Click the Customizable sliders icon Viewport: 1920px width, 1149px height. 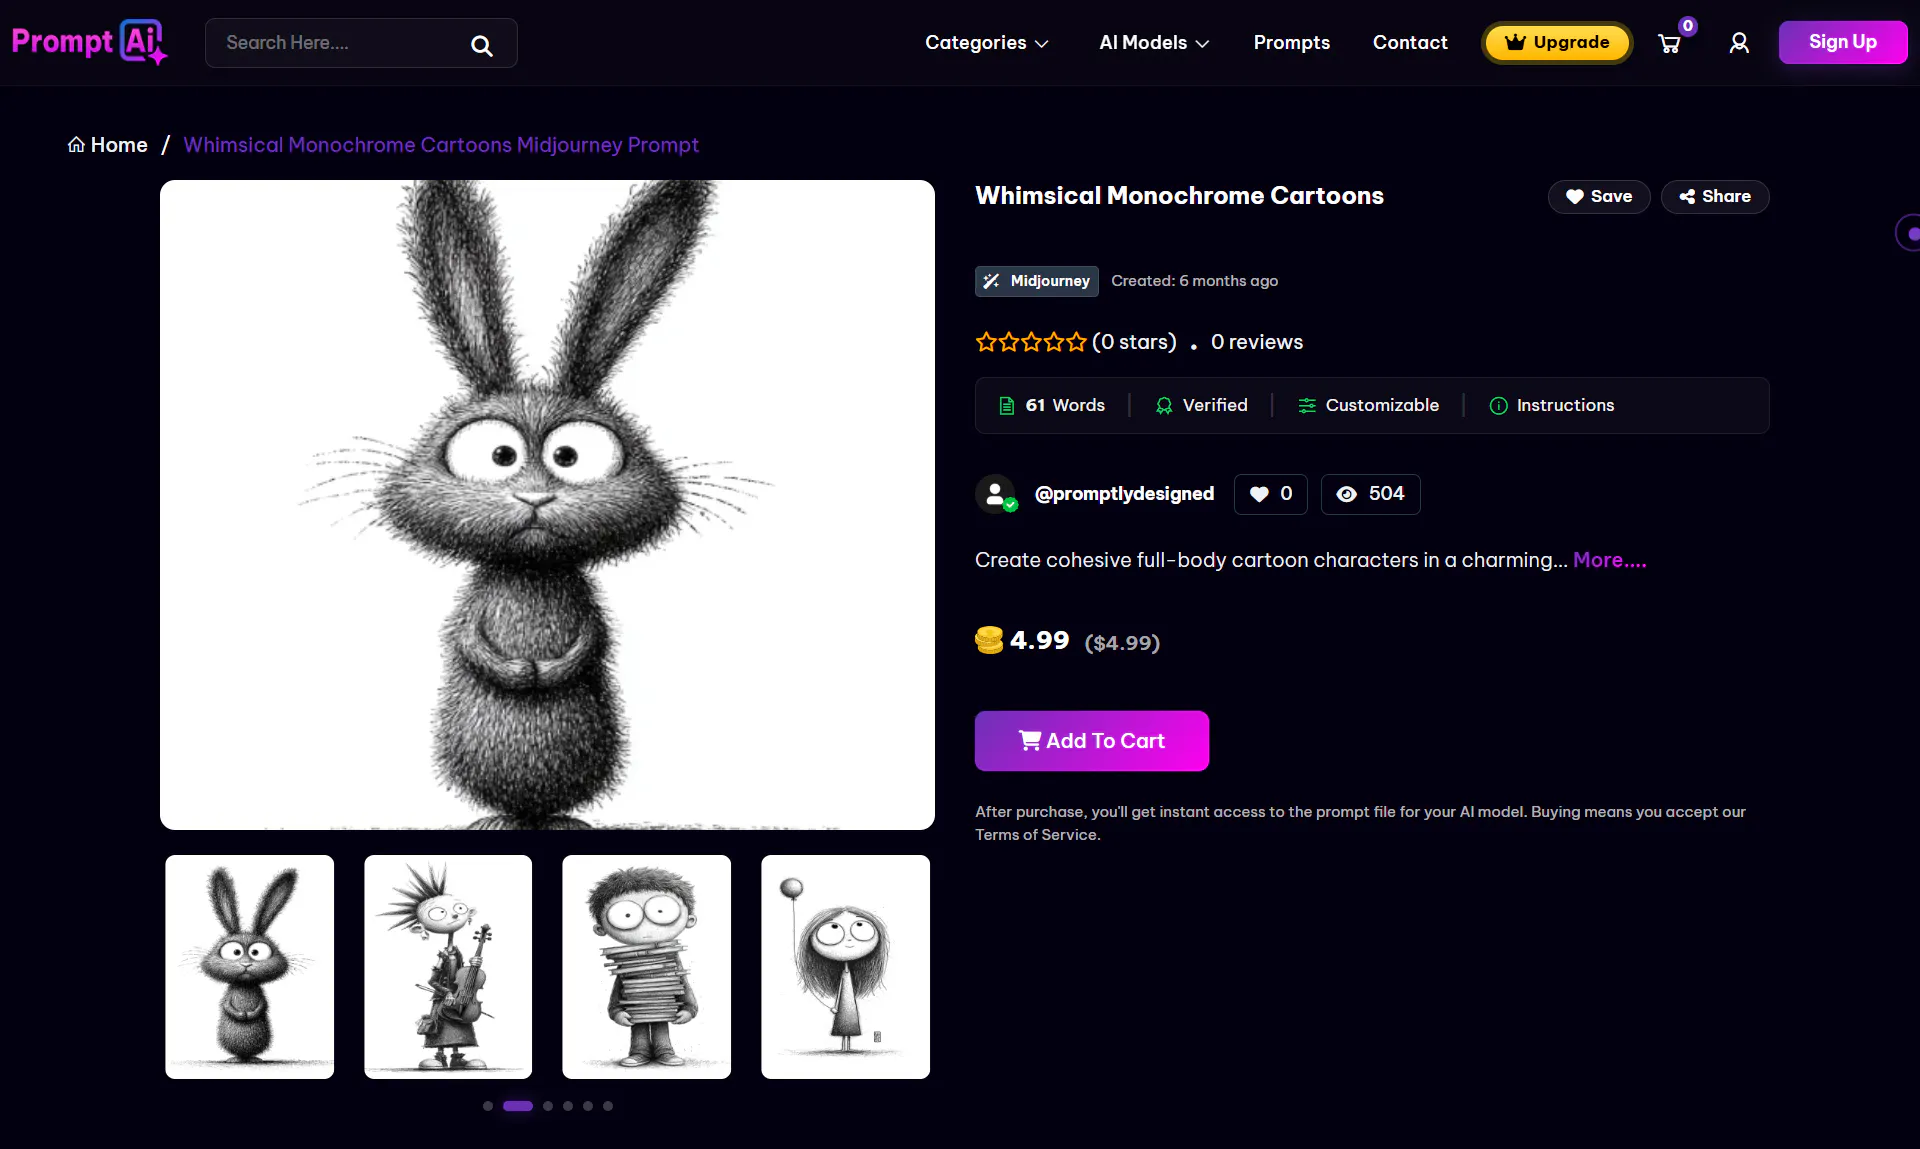1307,405
